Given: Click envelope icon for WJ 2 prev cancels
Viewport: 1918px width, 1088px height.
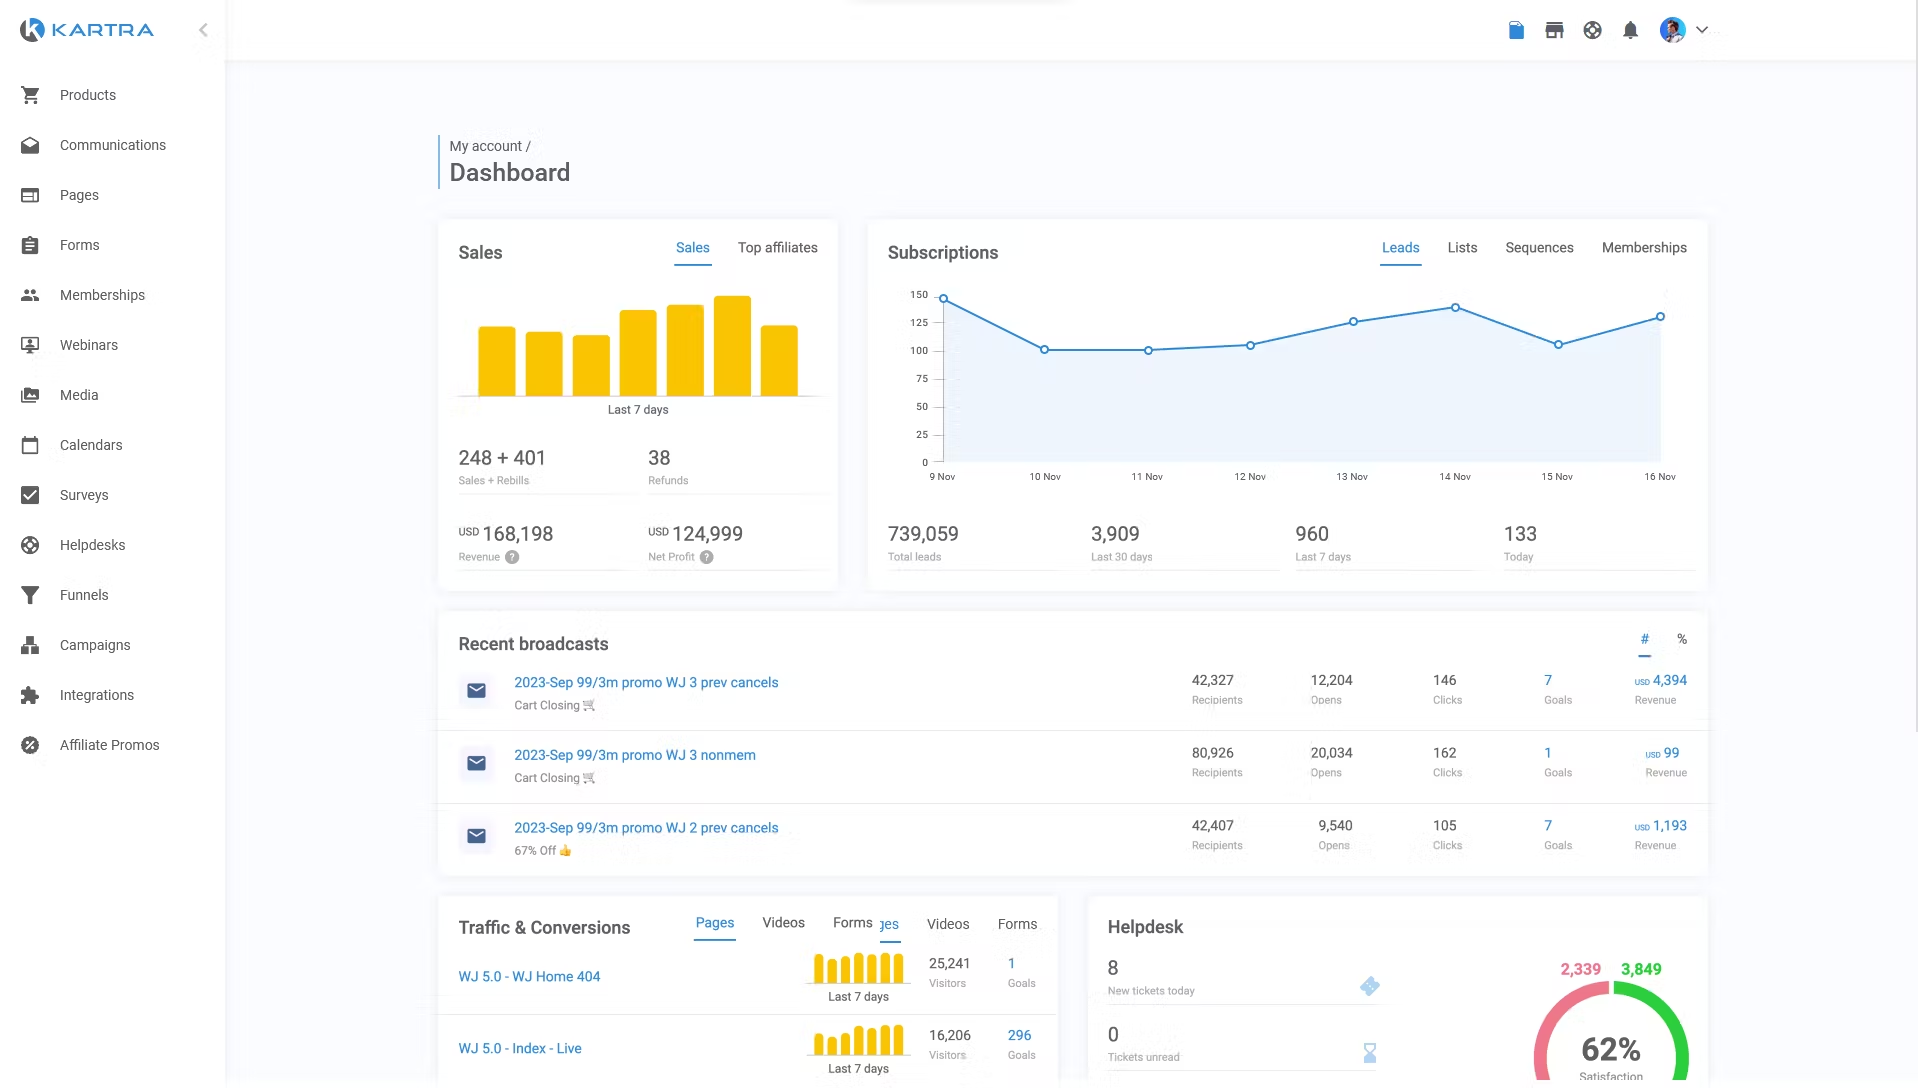Looking at the screenshot, I should pyautogui.click(x=476, y=836).
